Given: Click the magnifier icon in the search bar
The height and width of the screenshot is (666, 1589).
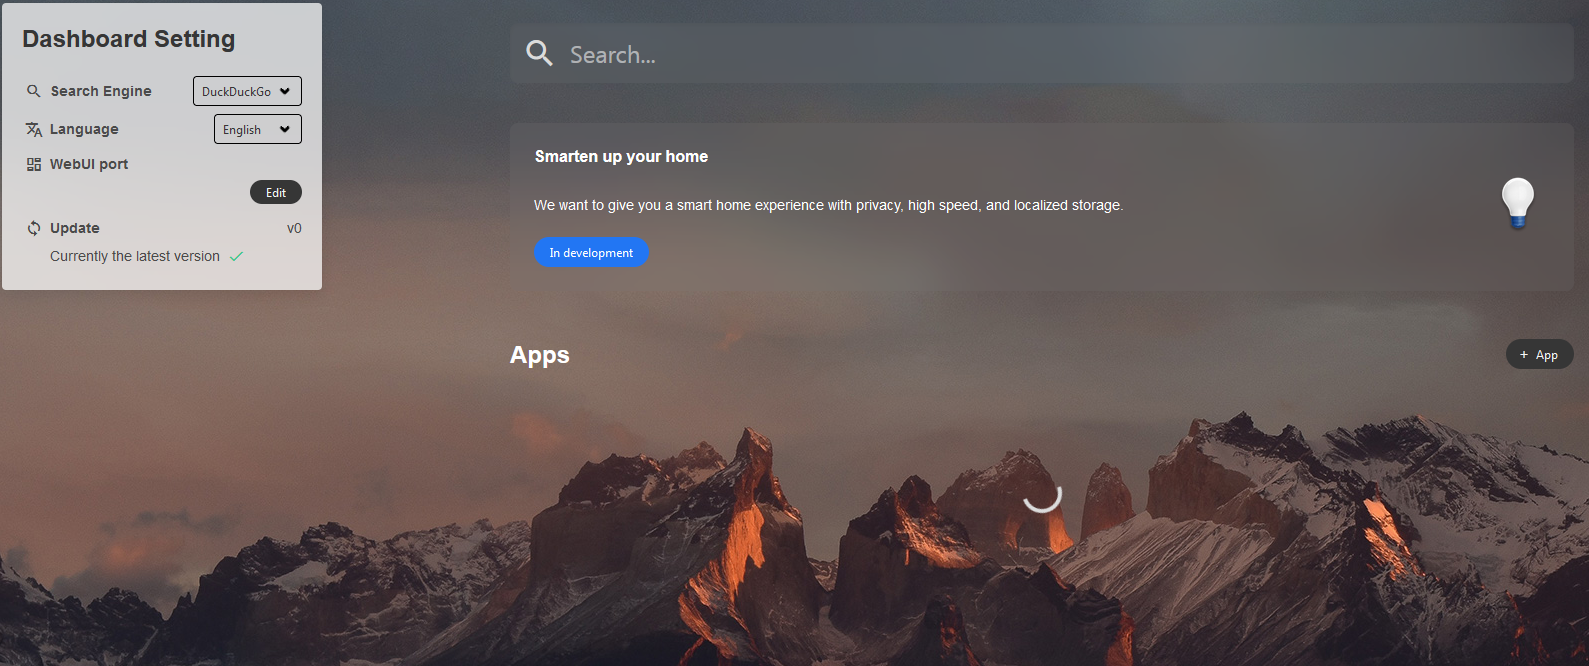Looking at the screenshot, I should (x=539, y=53).
